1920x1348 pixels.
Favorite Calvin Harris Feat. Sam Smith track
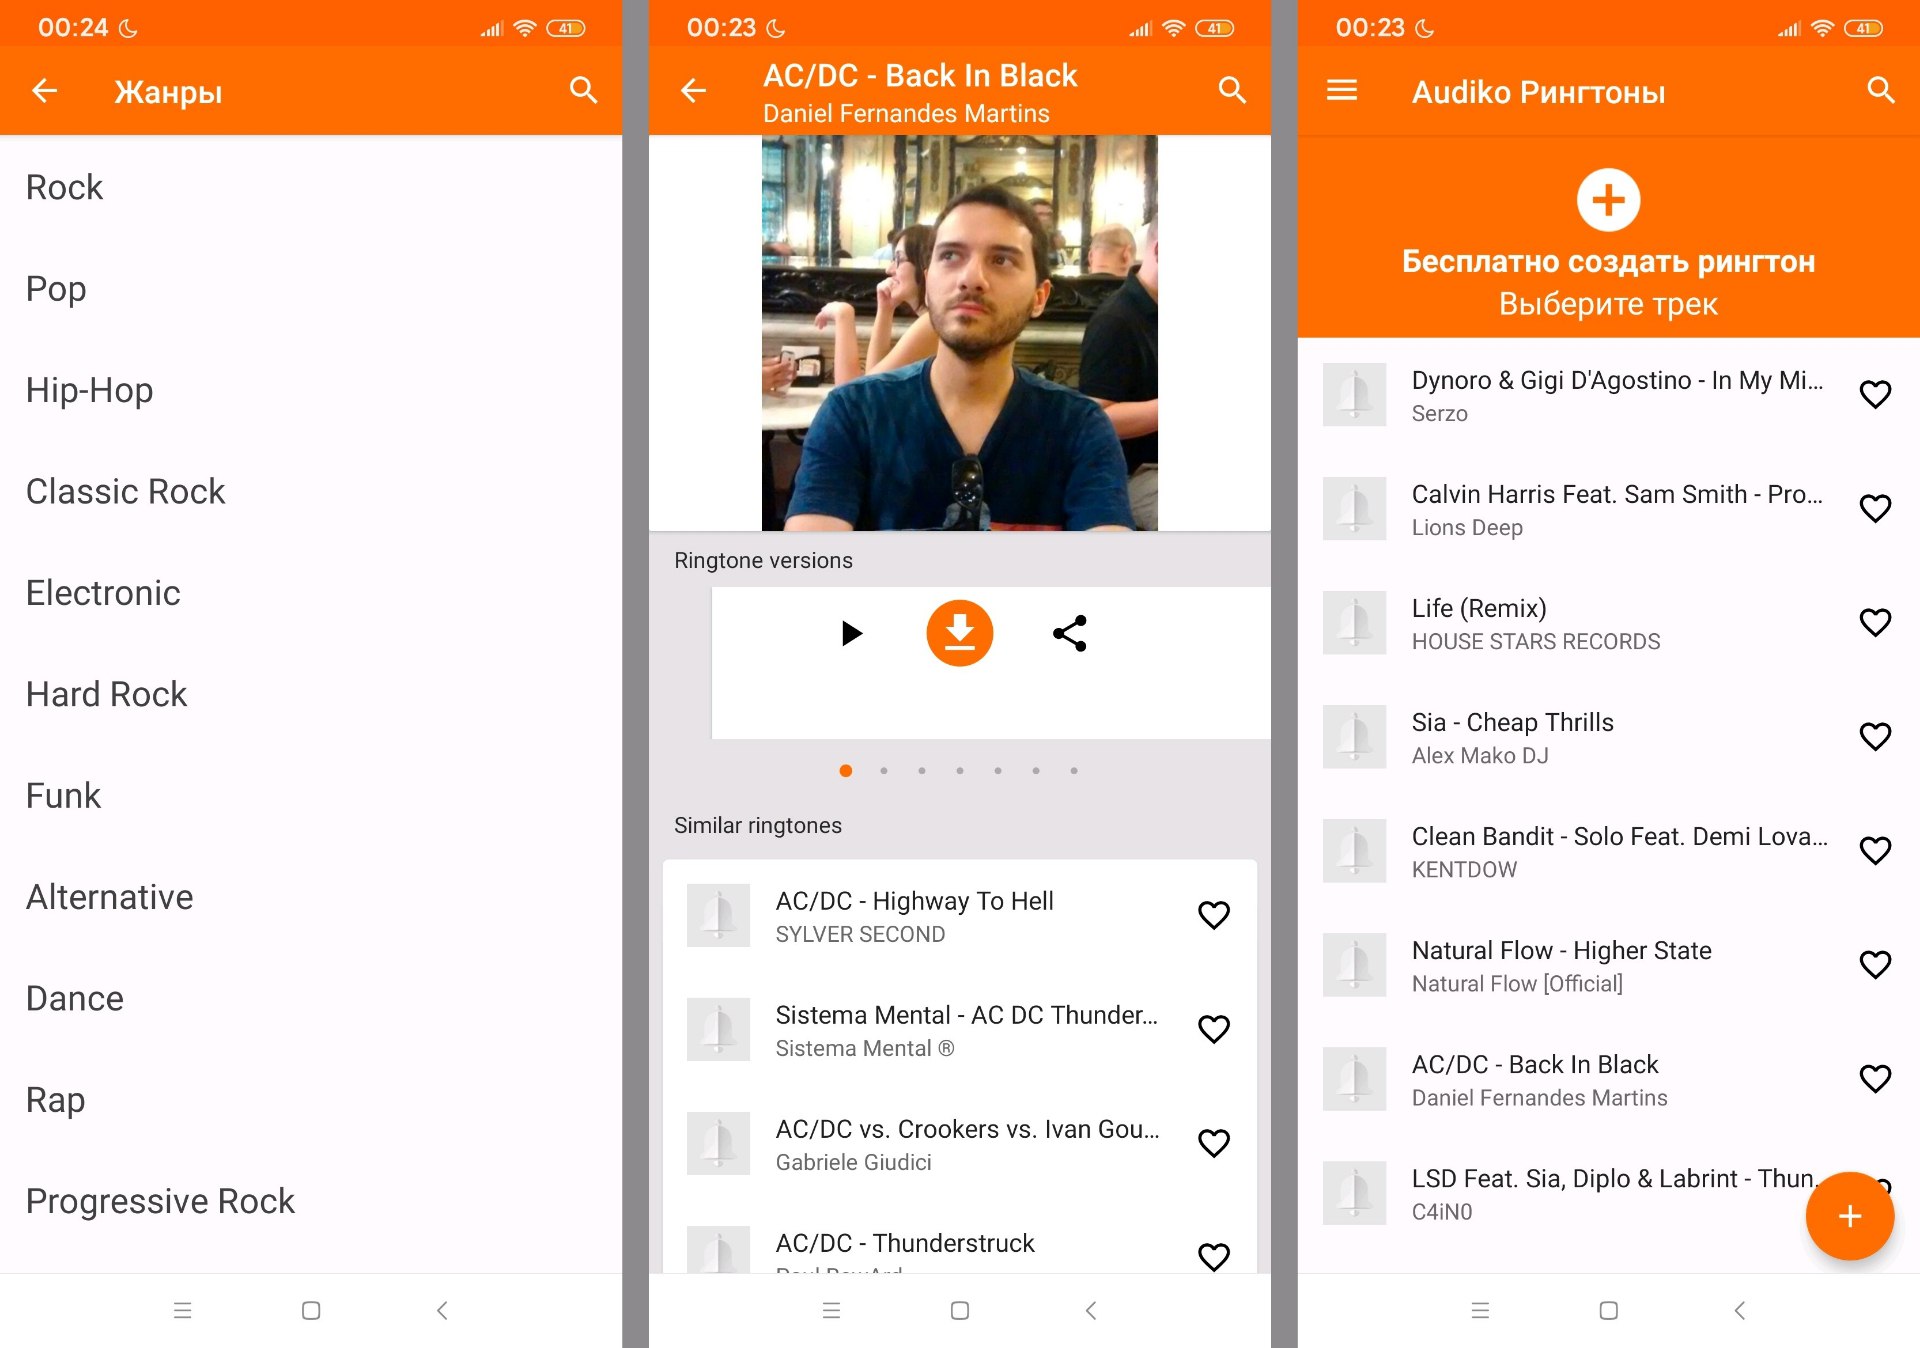coord(1875,508)
